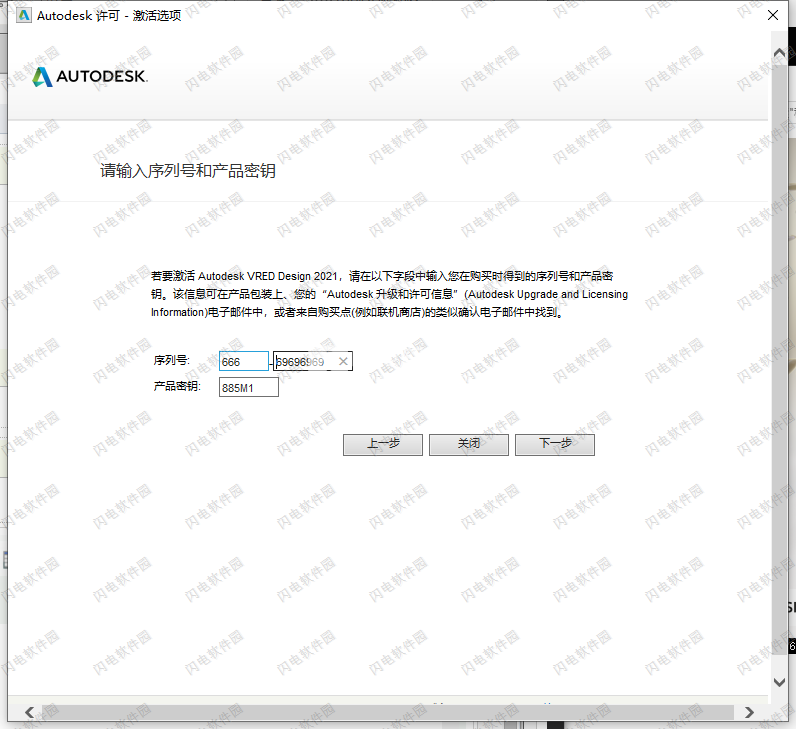Click the horizontal scrollbar right arrow
Viewport: 796px width, 729px height.
749,712
